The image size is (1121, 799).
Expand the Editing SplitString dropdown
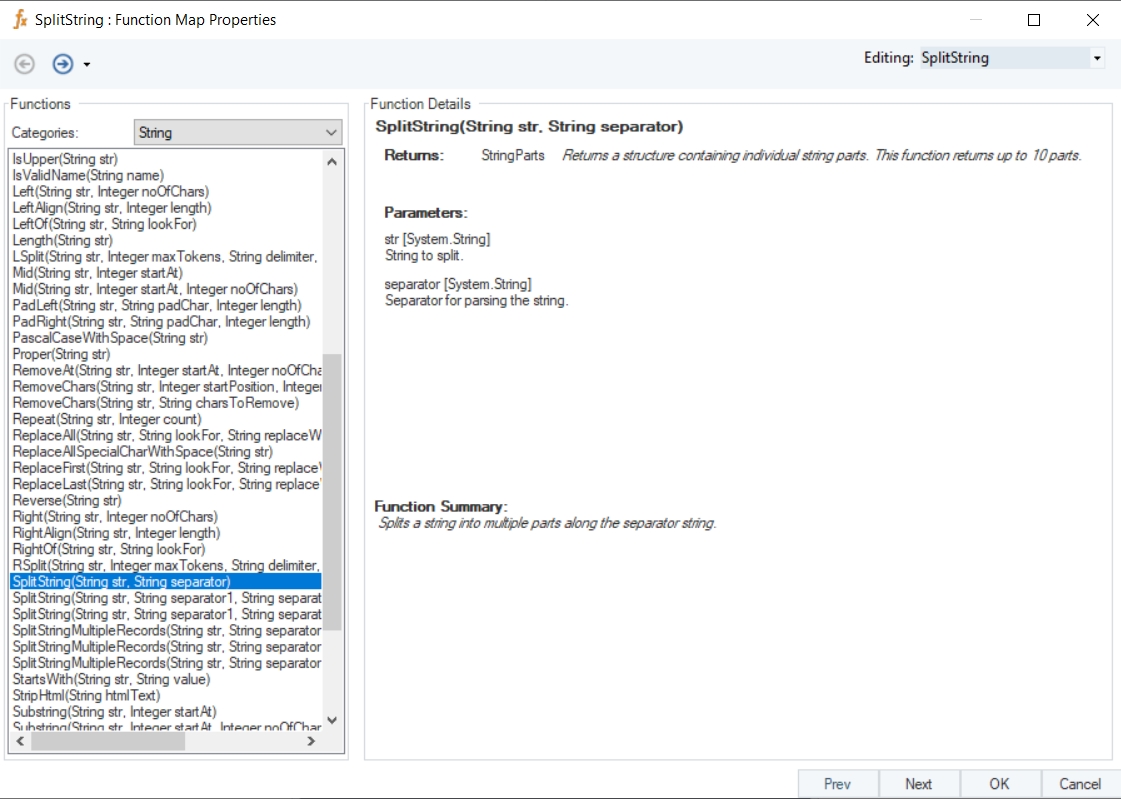click(1097, 58)
